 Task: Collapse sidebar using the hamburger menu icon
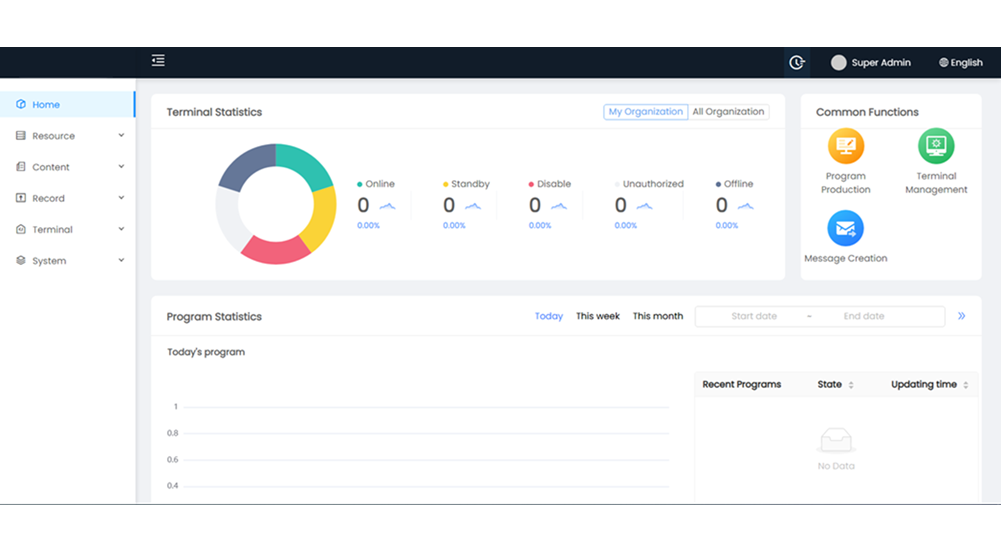[158, 61]
